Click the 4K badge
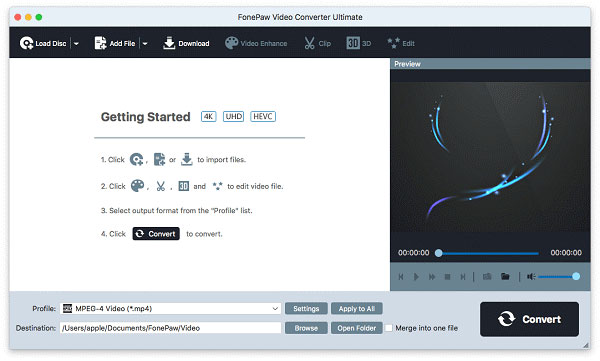 209,116
